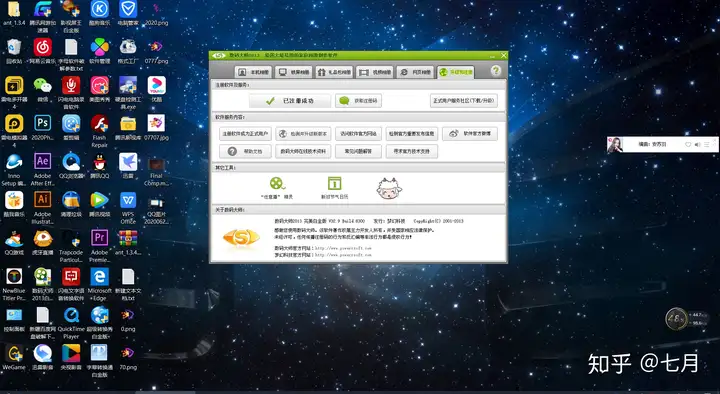Open Adobe Illustrator desktop icon

click(x=42, y=199)
